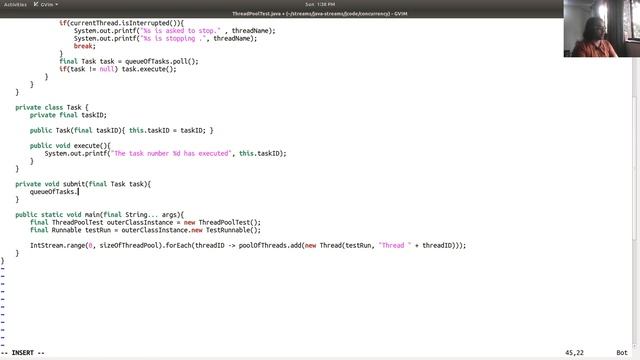
Task: Open the GVim application menu
Action: [46, 4]
